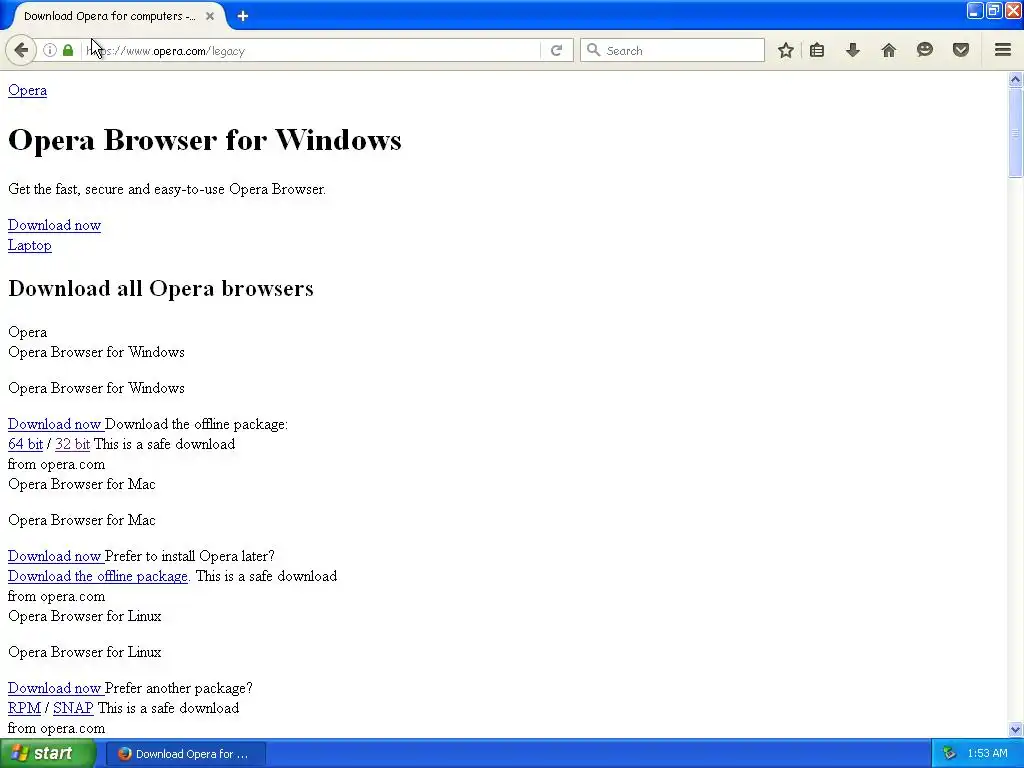Click Download now before 'Prefer another package?'

coord(56,688)
